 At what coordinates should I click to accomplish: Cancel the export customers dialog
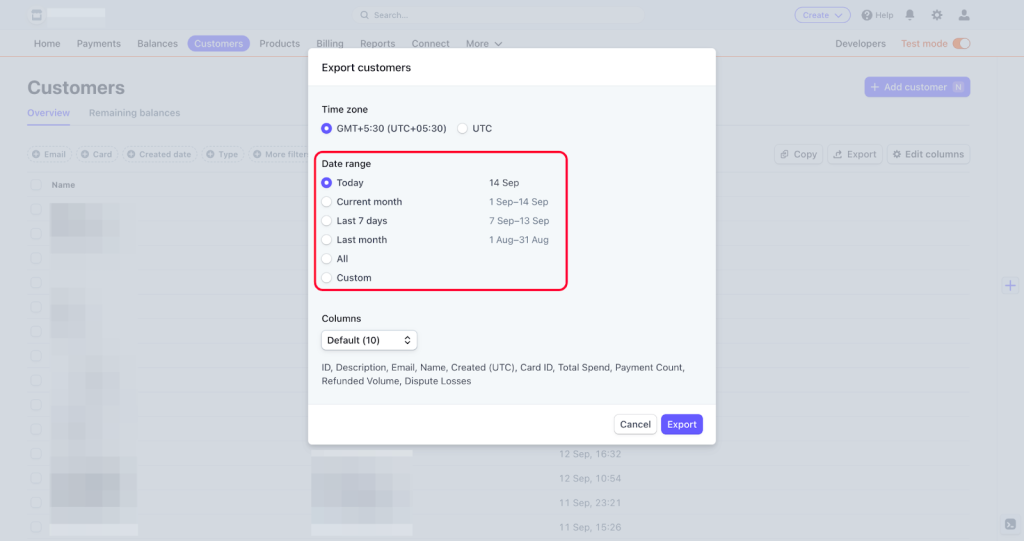[635, 425]
